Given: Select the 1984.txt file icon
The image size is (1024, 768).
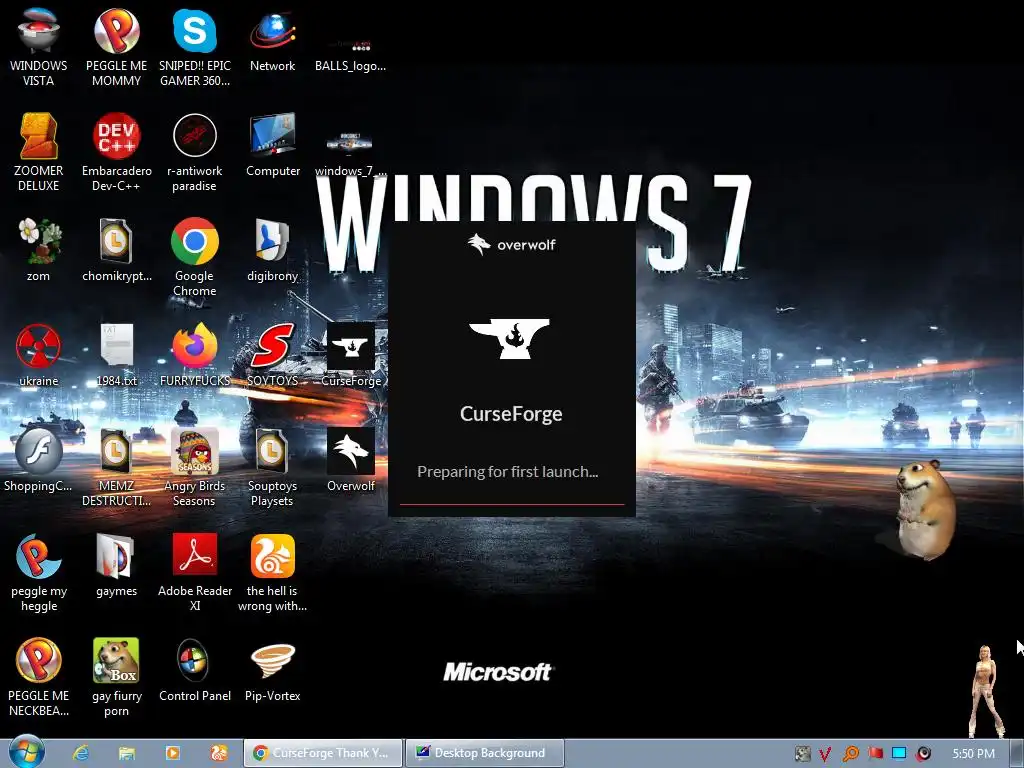Looking at the screenshot, I should [116, 355].
